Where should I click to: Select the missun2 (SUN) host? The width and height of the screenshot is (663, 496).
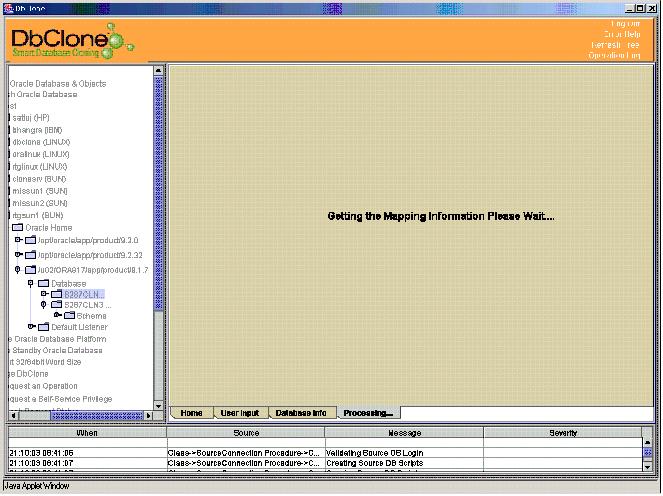40,203
